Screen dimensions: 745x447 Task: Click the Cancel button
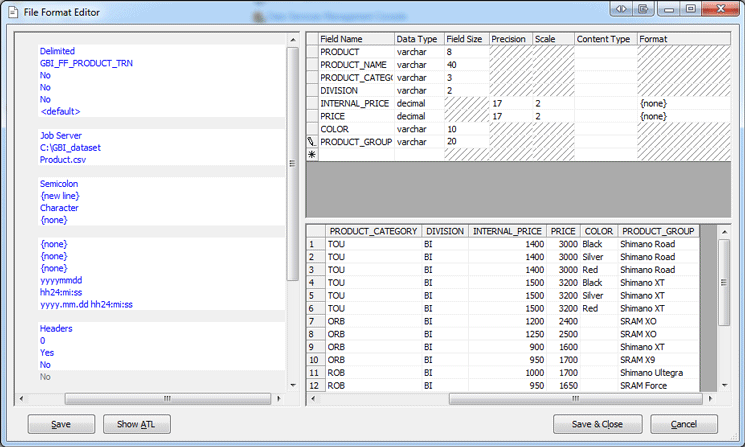tap(684, 424)
